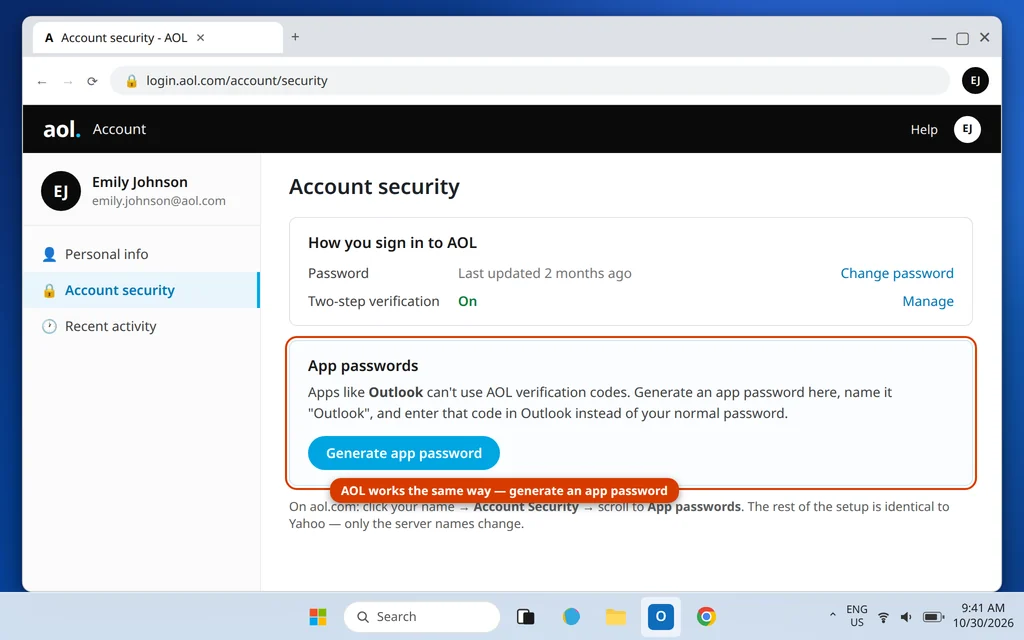Image resolution: width=1024 pixels, height=640 pixels.
Task: Open Personal info in sidebar
Action: tap(142, 254)
